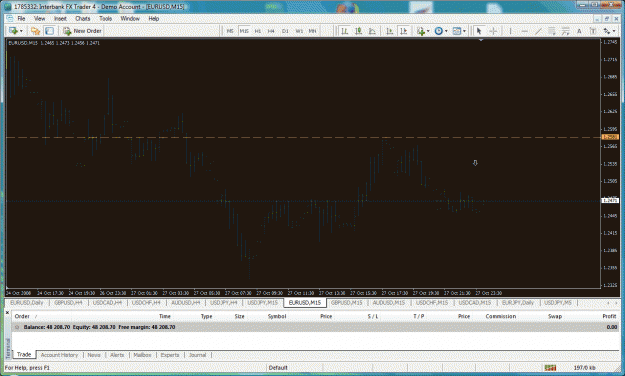Click the chart shift triangle marker

pos(481,40)
